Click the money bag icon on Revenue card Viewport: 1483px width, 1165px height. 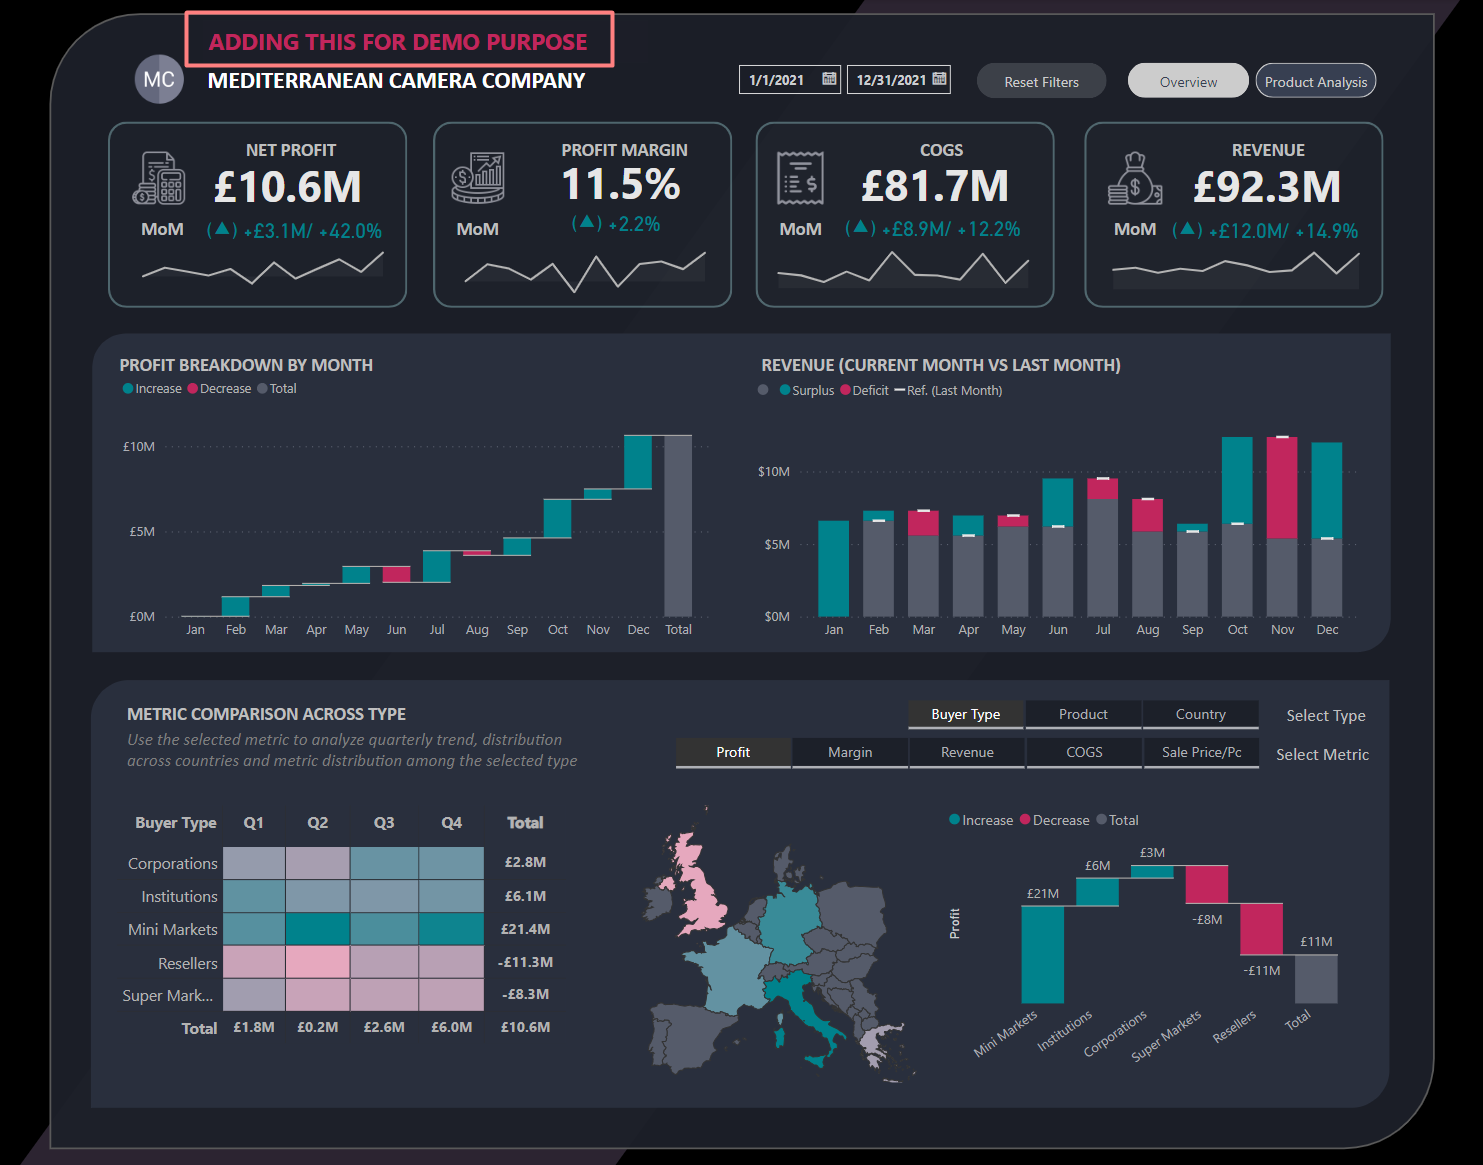click(x=1137, y=178)
